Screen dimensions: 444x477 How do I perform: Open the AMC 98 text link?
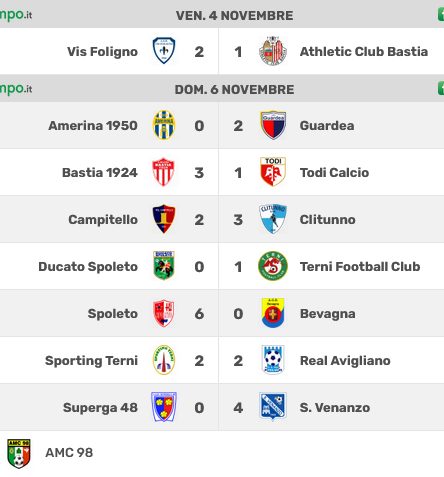69,453
